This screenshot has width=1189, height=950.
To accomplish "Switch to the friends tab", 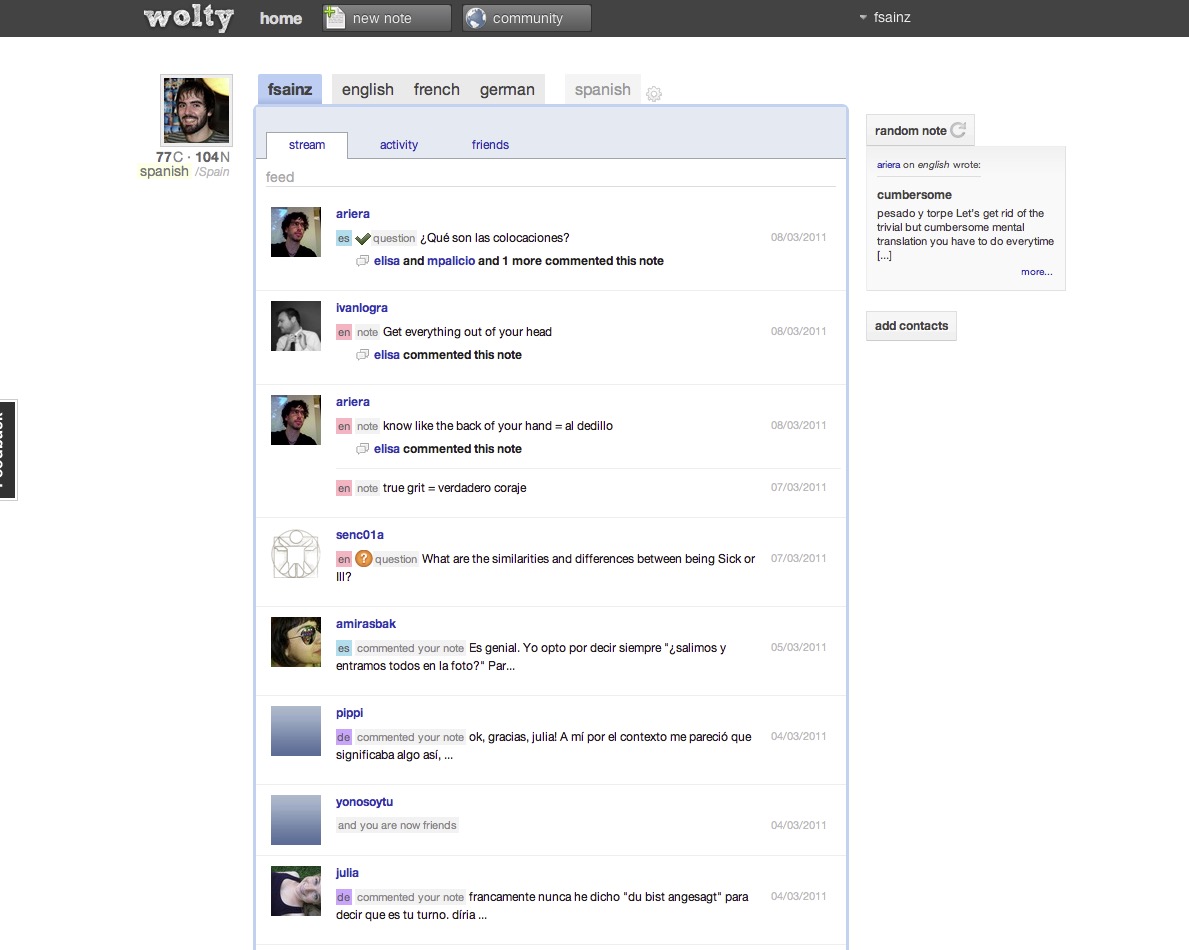I will (490, 145).
